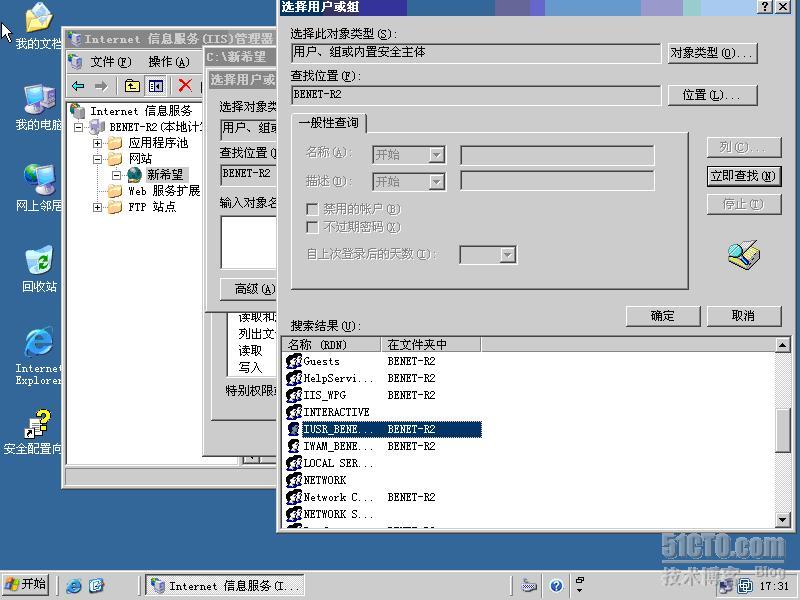Click the object names input box

248,242
